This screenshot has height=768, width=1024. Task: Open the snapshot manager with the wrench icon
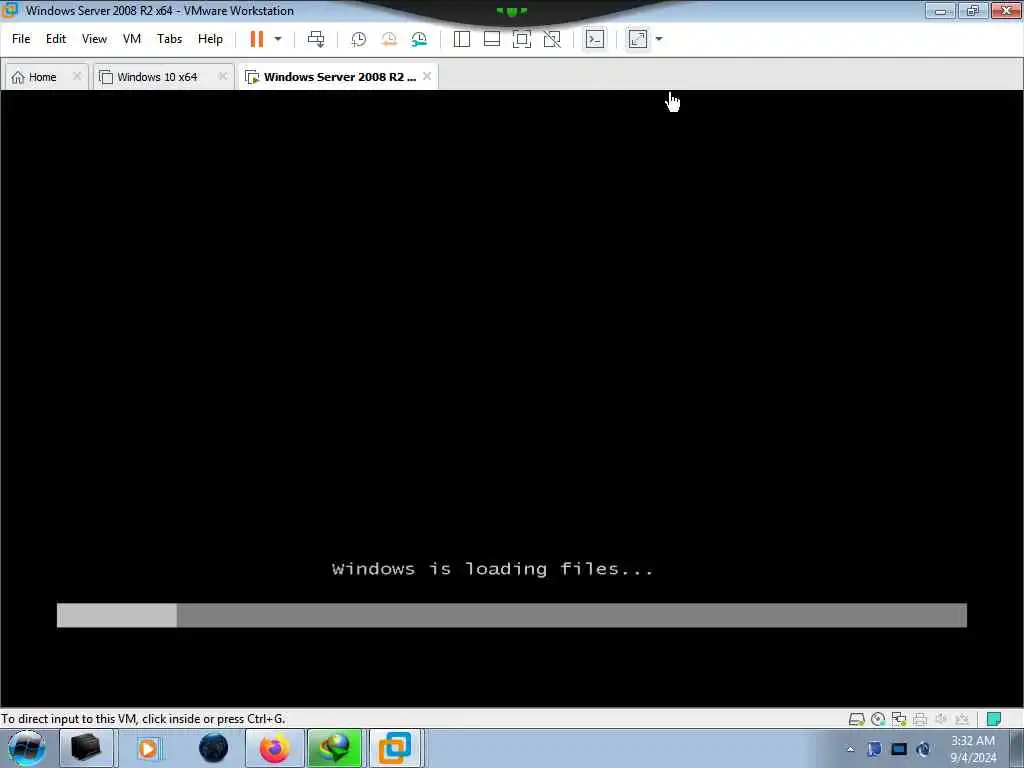[419, 39]
